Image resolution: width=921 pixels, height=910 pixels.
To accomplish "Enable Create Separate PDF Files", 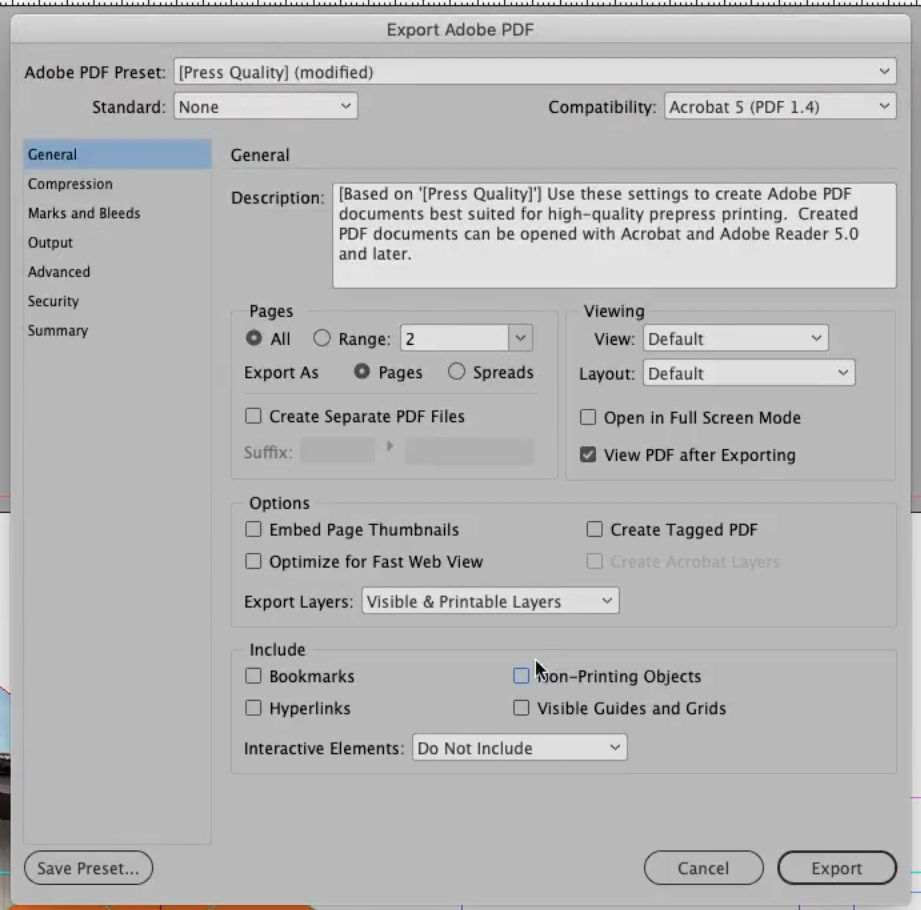I will click(253, 416).
